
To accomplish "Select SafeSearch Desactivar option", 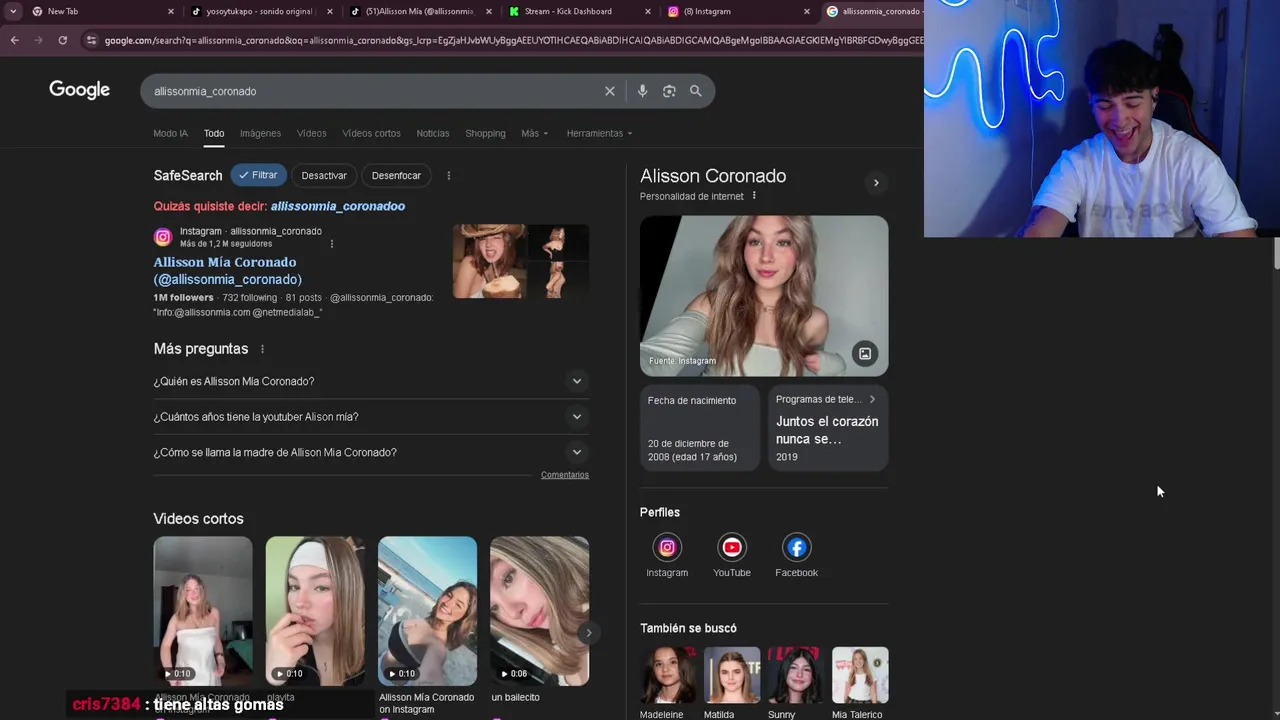I will [x=324, y=175].
